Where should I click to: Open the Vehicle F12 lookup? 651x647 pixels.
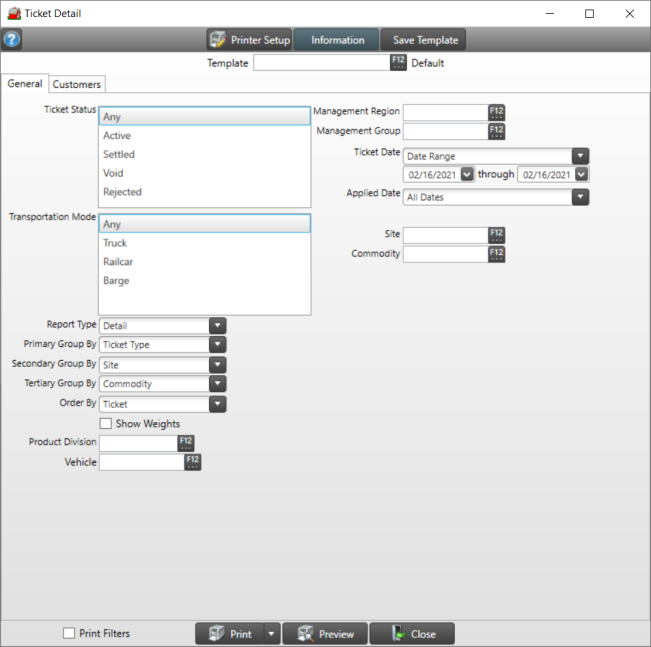pyautogui.click(x=192, y=462)
